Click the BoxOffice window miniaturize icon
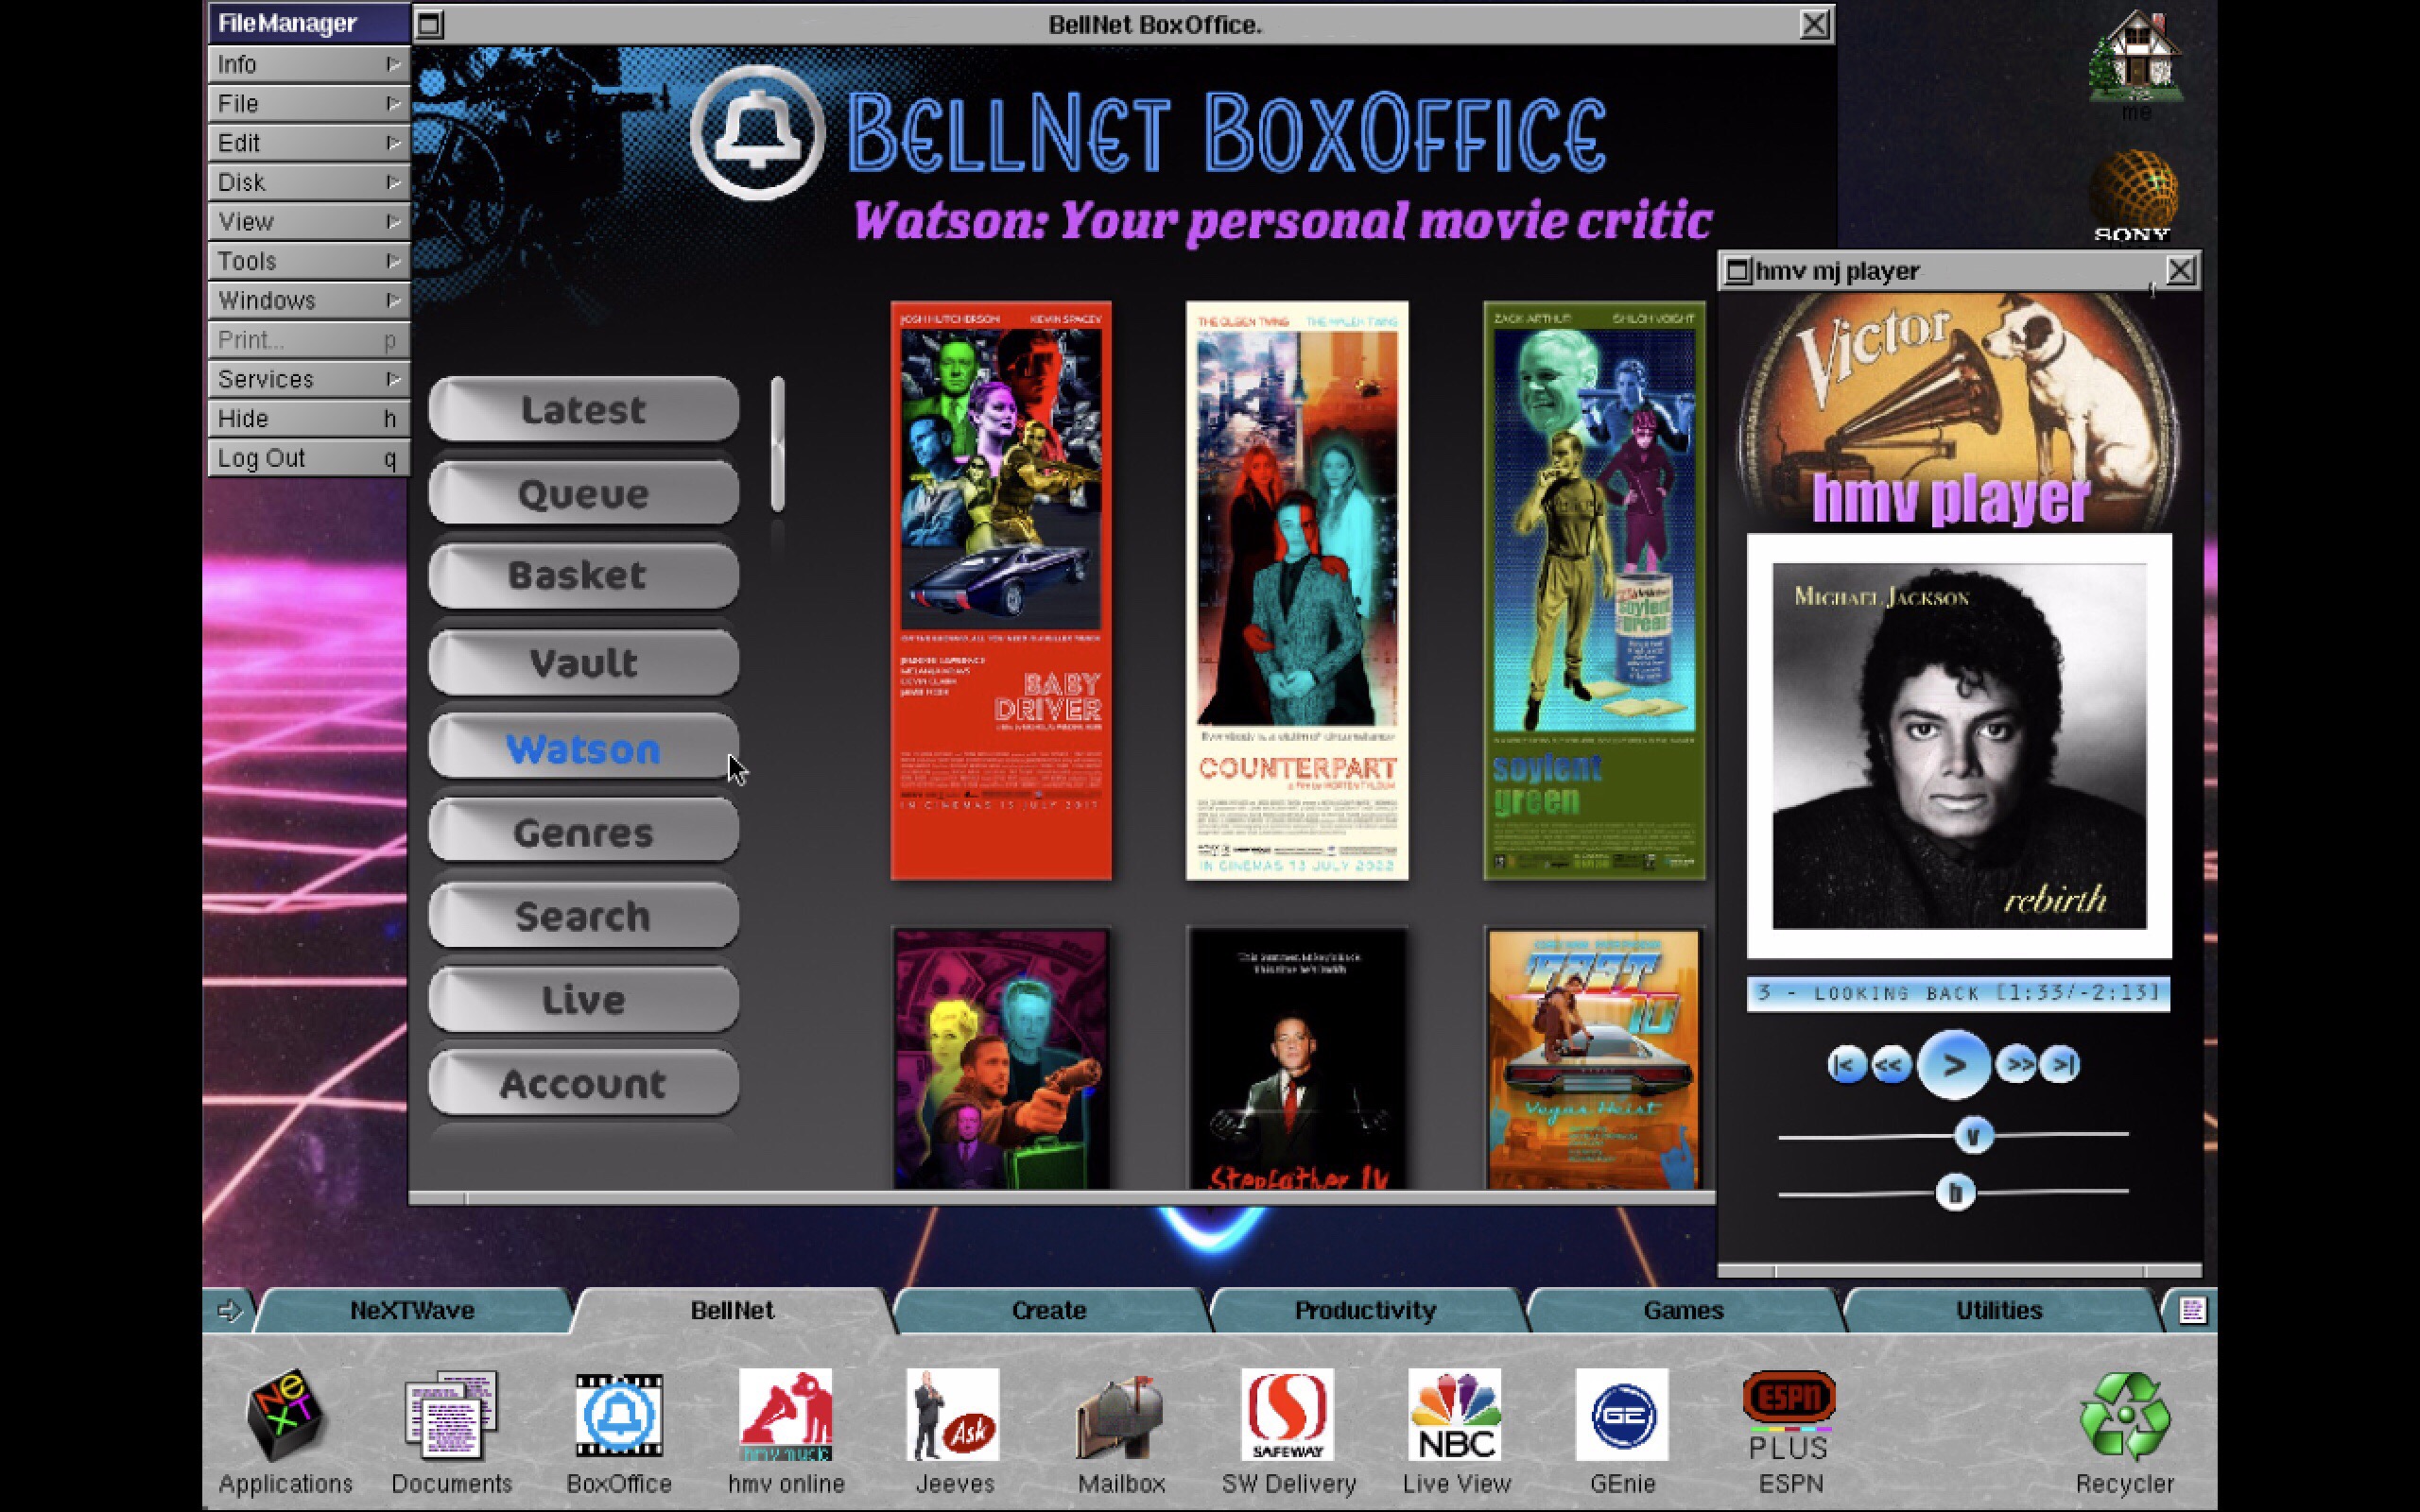This screenshot has width=2420, height=1512. pos(429,24)
